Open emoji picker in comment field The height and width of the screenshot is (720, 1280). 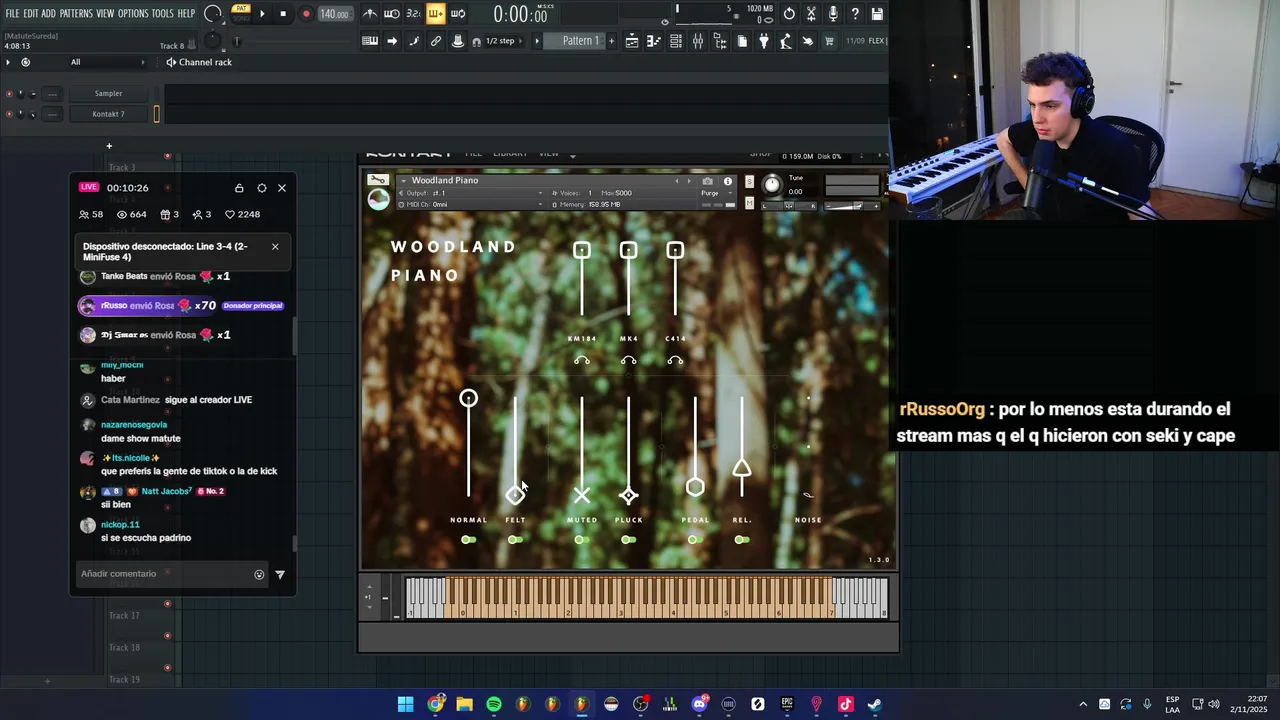point(259,574)
